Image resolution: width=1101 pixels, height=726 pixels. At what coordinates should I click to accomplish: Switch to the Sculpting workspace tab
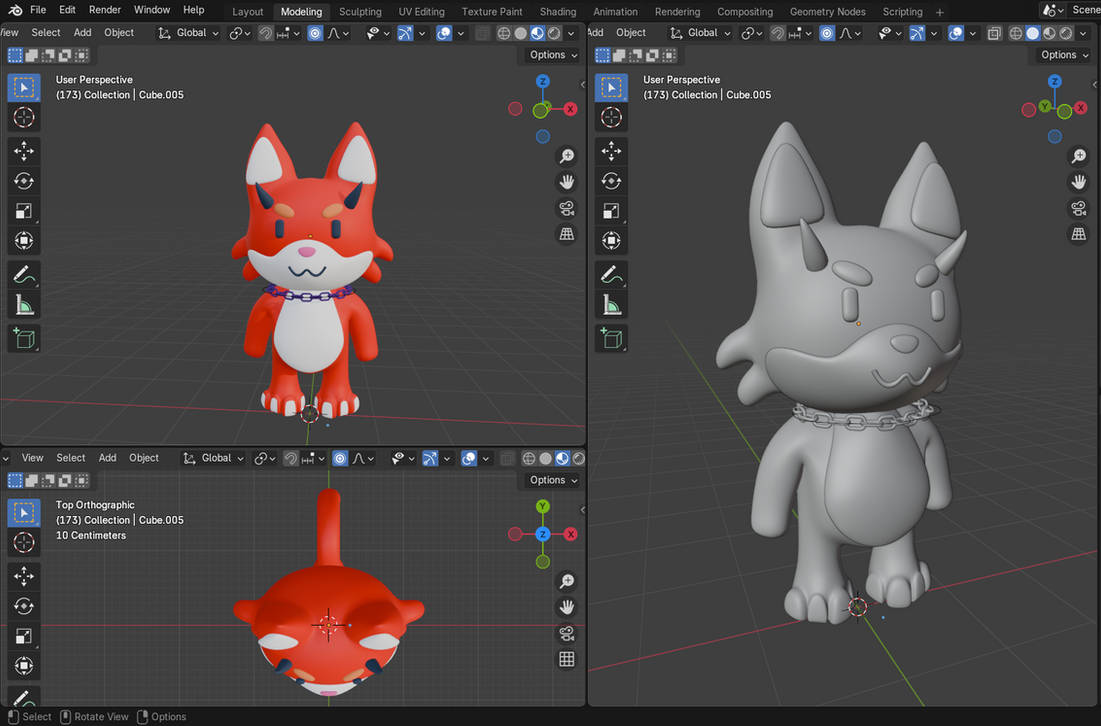coord(360,12)
